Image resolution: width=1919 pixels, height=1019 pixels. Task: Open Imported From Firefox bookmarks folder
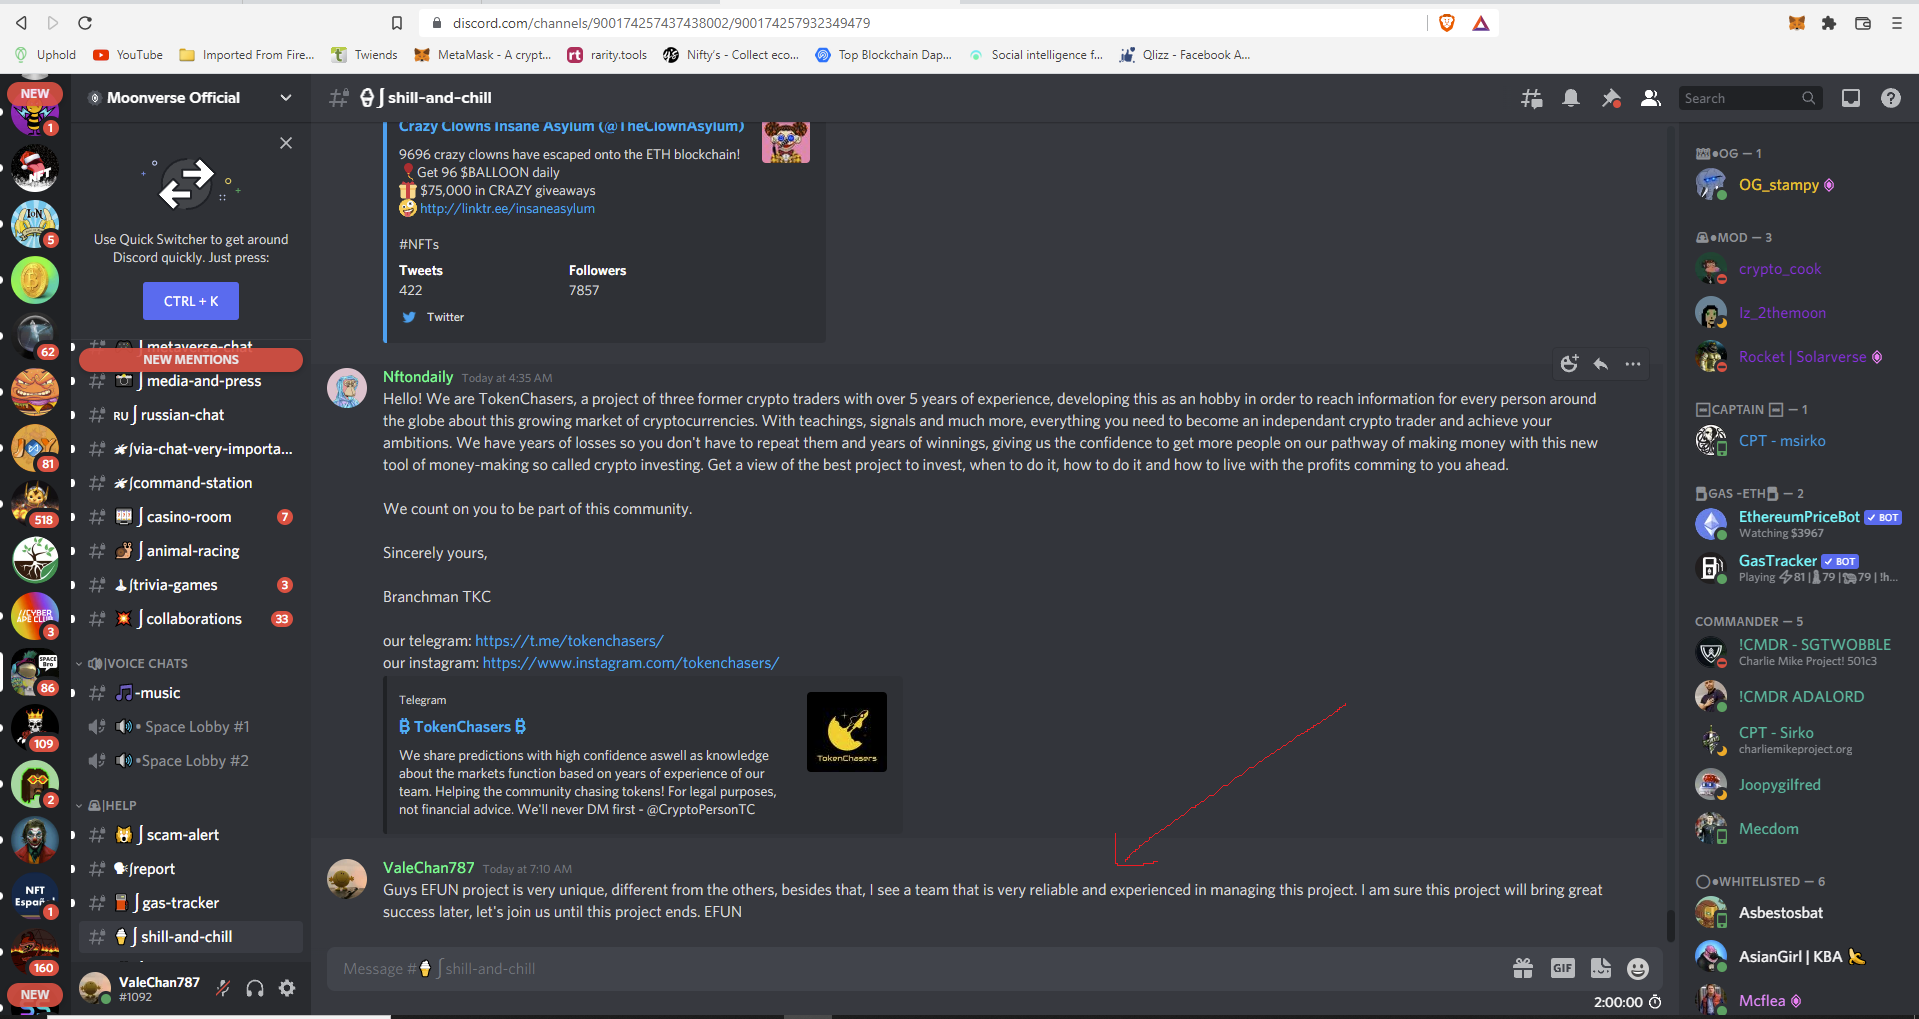pos(247,55)
